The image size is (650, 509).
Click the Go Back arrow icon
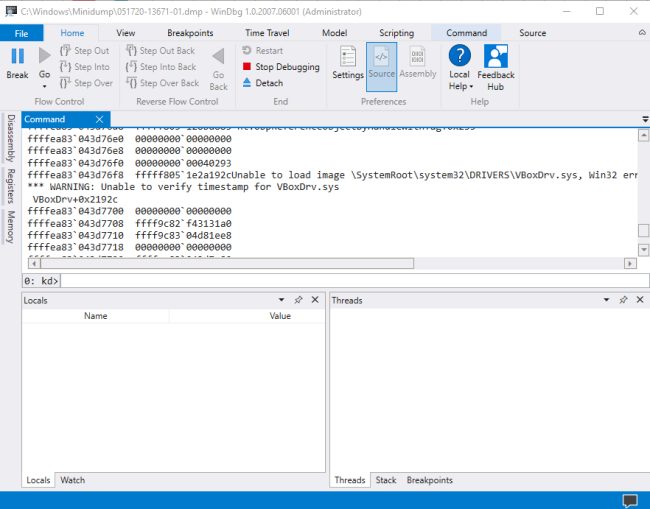click(218, 56)
